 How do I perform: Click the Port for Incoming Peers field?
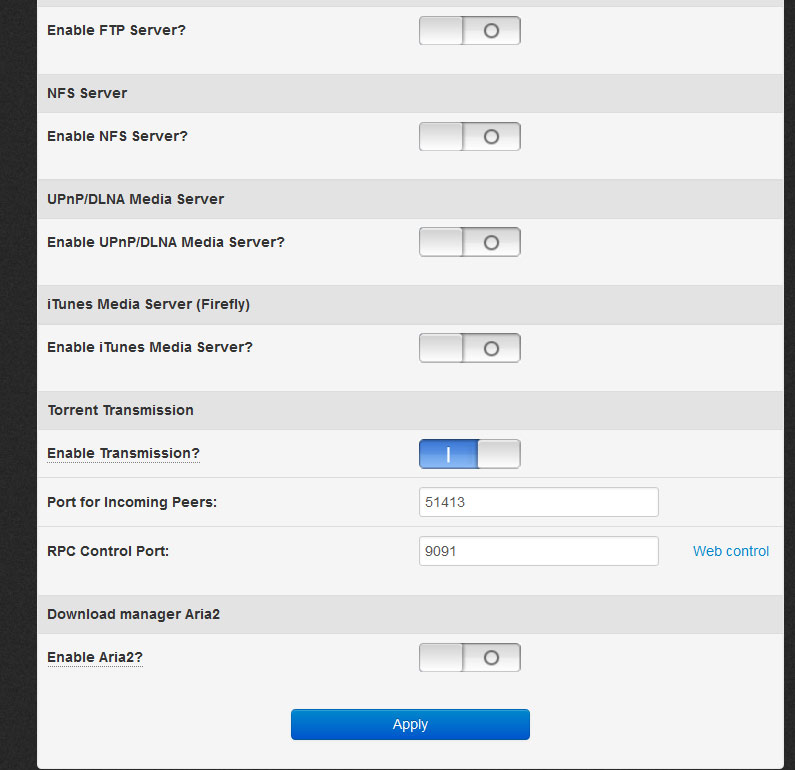pos(538,502)
